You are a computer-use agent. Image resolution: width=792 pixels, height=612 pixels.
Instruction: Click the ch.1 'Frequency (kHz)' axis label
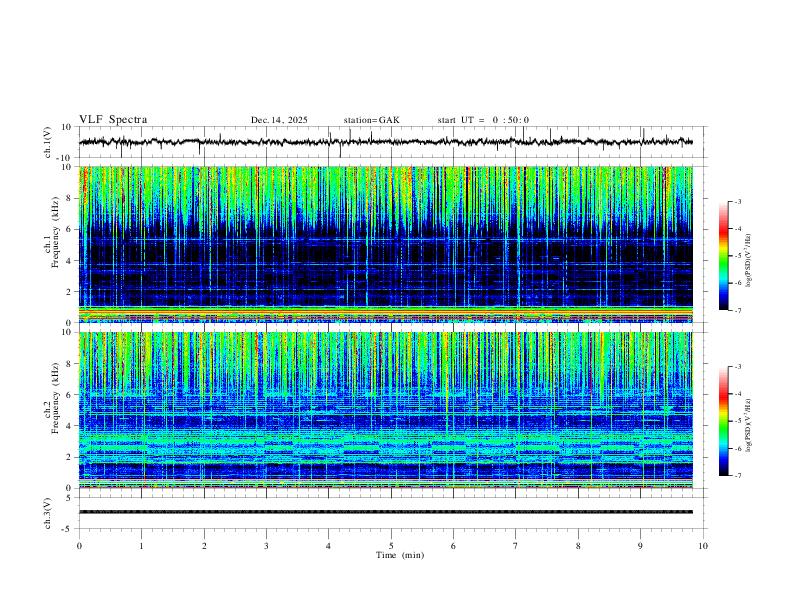click(55, 233)
